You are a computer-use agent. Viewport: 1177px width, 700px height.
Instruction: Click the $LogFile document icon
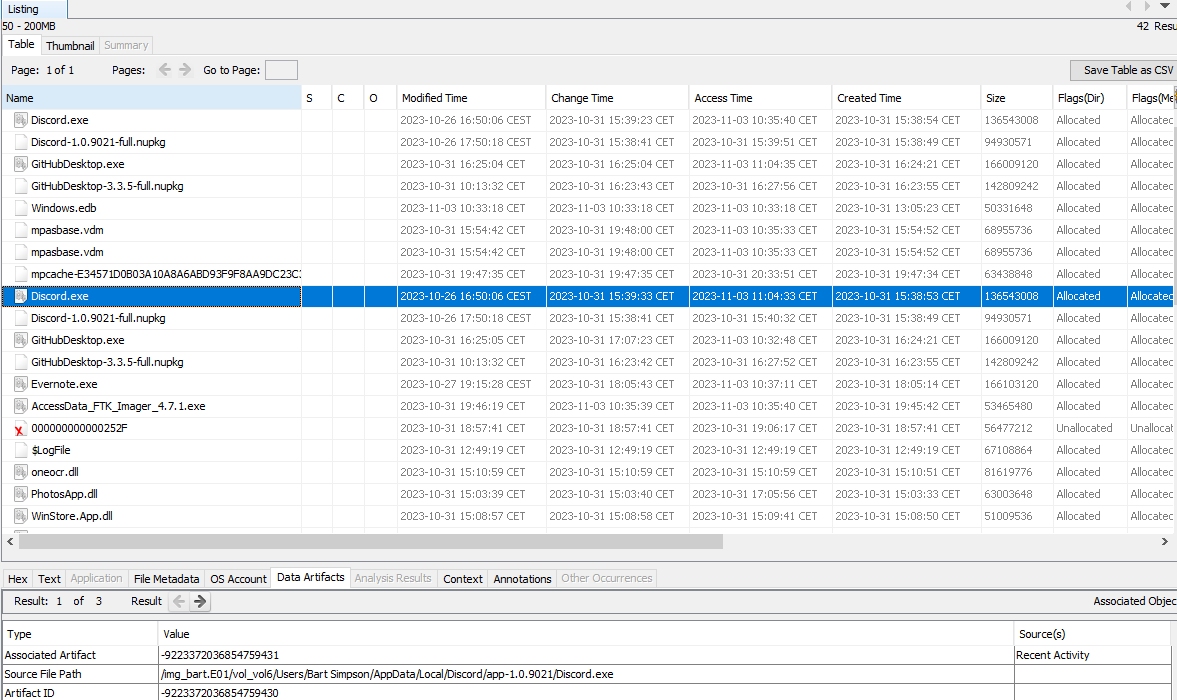tap(21, 450)
